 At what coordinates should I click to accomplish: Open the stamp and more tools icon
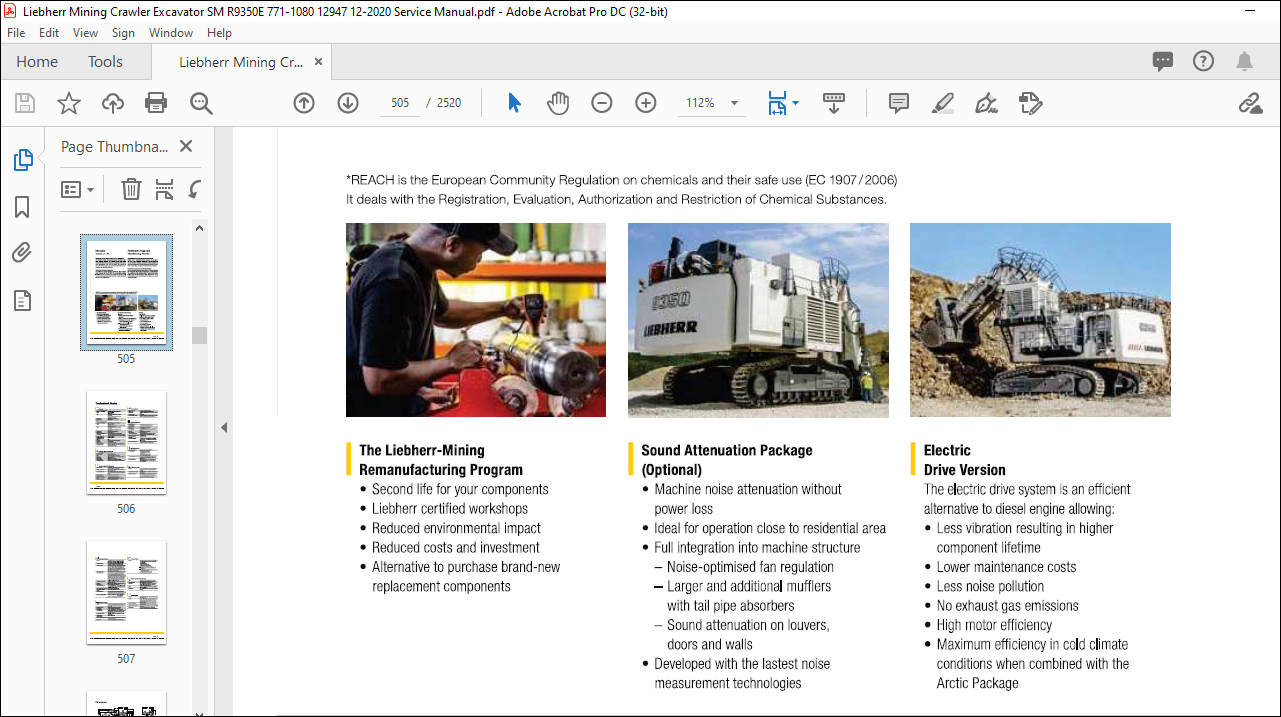click(1031, 103)
